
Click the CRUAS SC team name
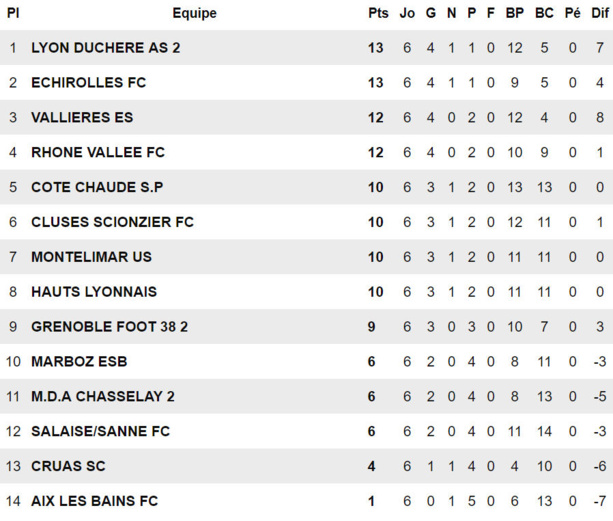click(x=68, y=466)
